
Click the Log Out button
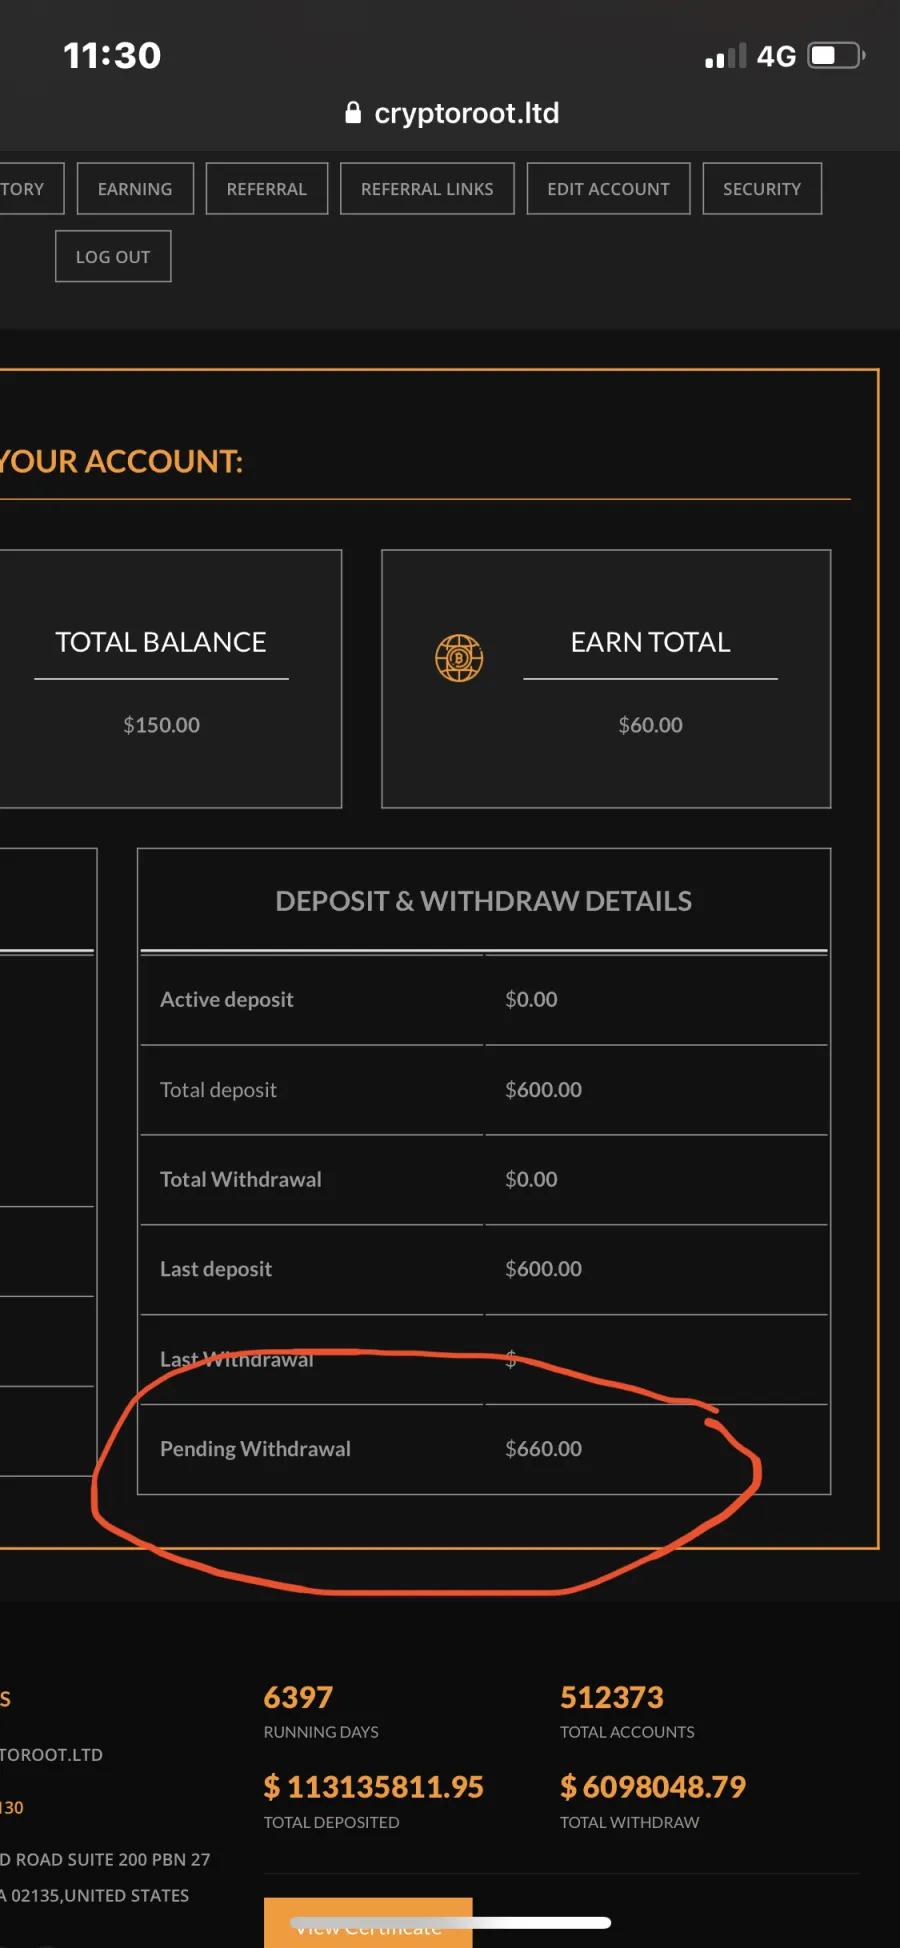coord(113,256)
